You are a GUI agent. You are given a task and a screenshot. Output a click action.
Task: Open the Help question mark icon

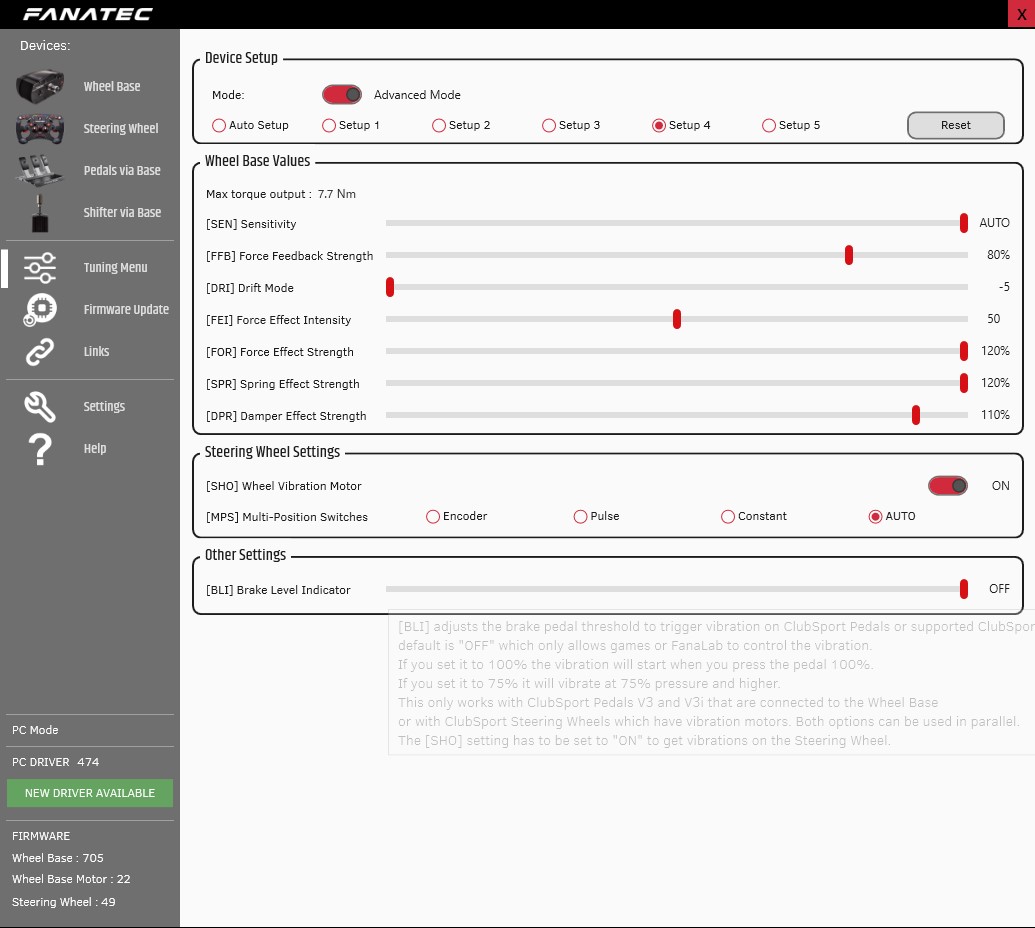(40, 449)
